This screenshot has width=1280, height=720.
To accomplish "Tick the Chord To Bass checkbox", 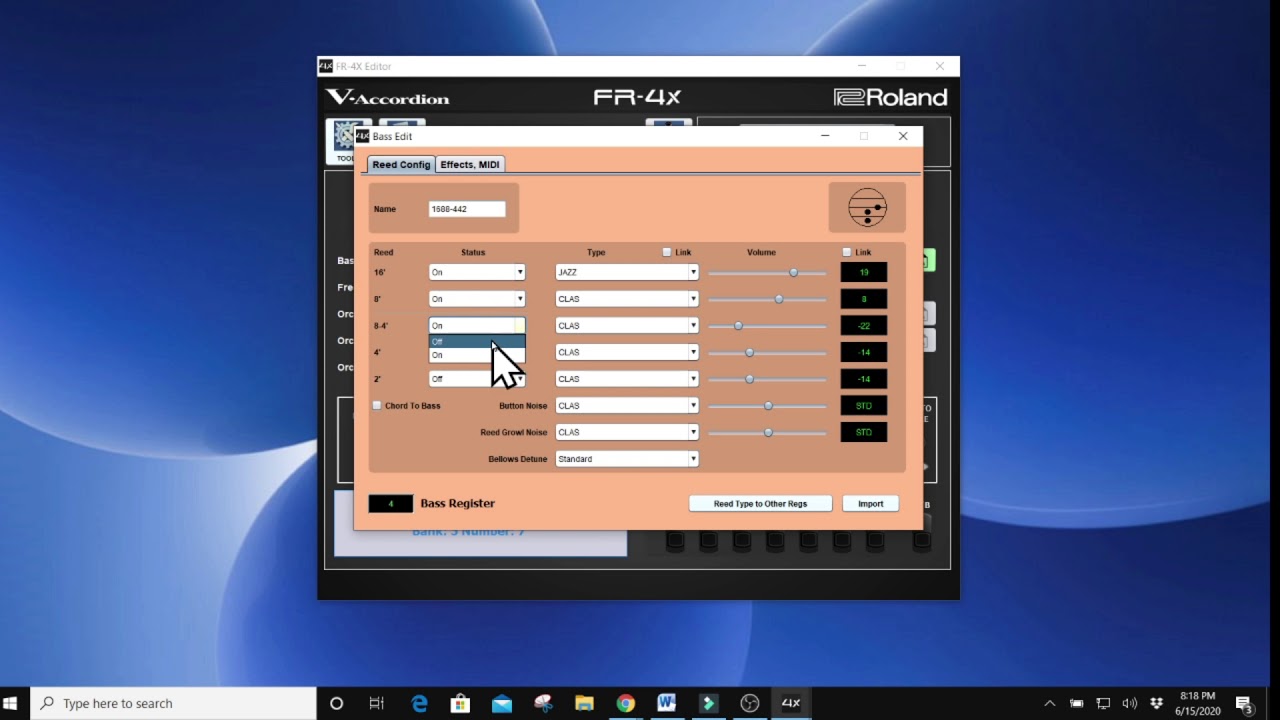I will pyautogui.click(x=377, y=405).
